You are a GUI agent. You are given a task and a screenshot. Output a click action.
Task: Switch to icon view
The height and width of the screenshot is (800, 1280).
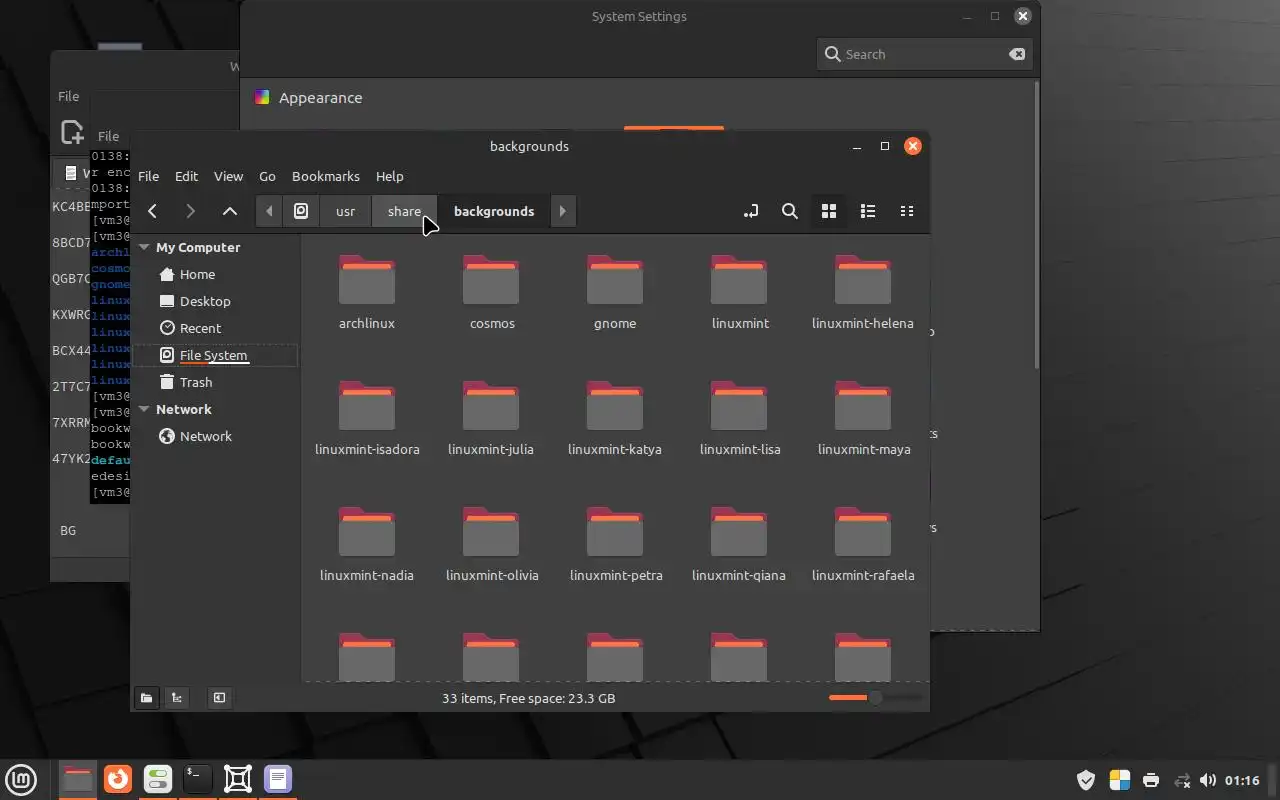(x=828, y=211)
